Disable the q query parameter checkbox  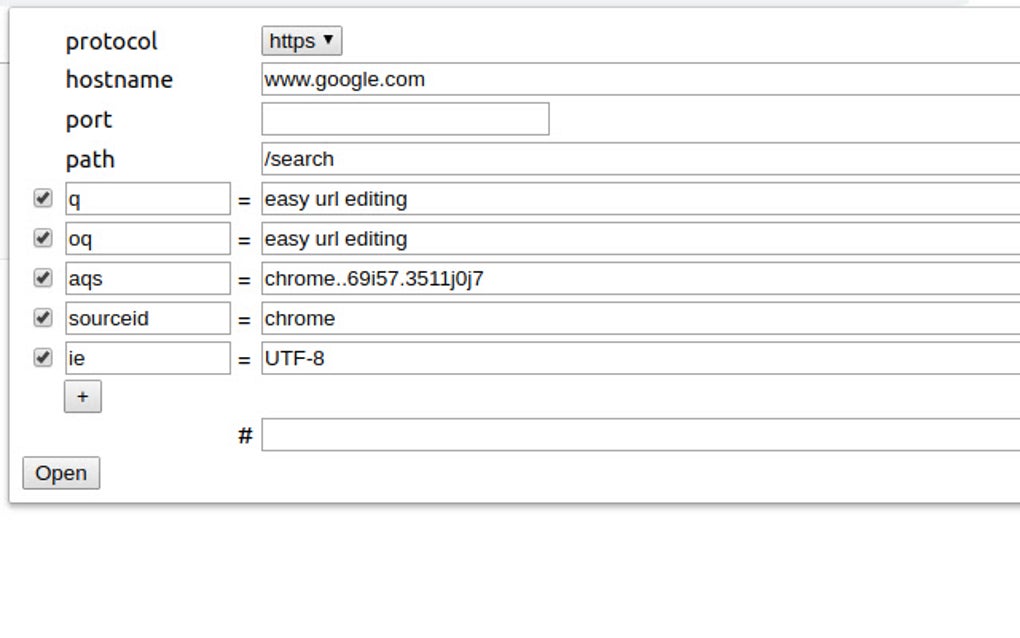[40, 198]
